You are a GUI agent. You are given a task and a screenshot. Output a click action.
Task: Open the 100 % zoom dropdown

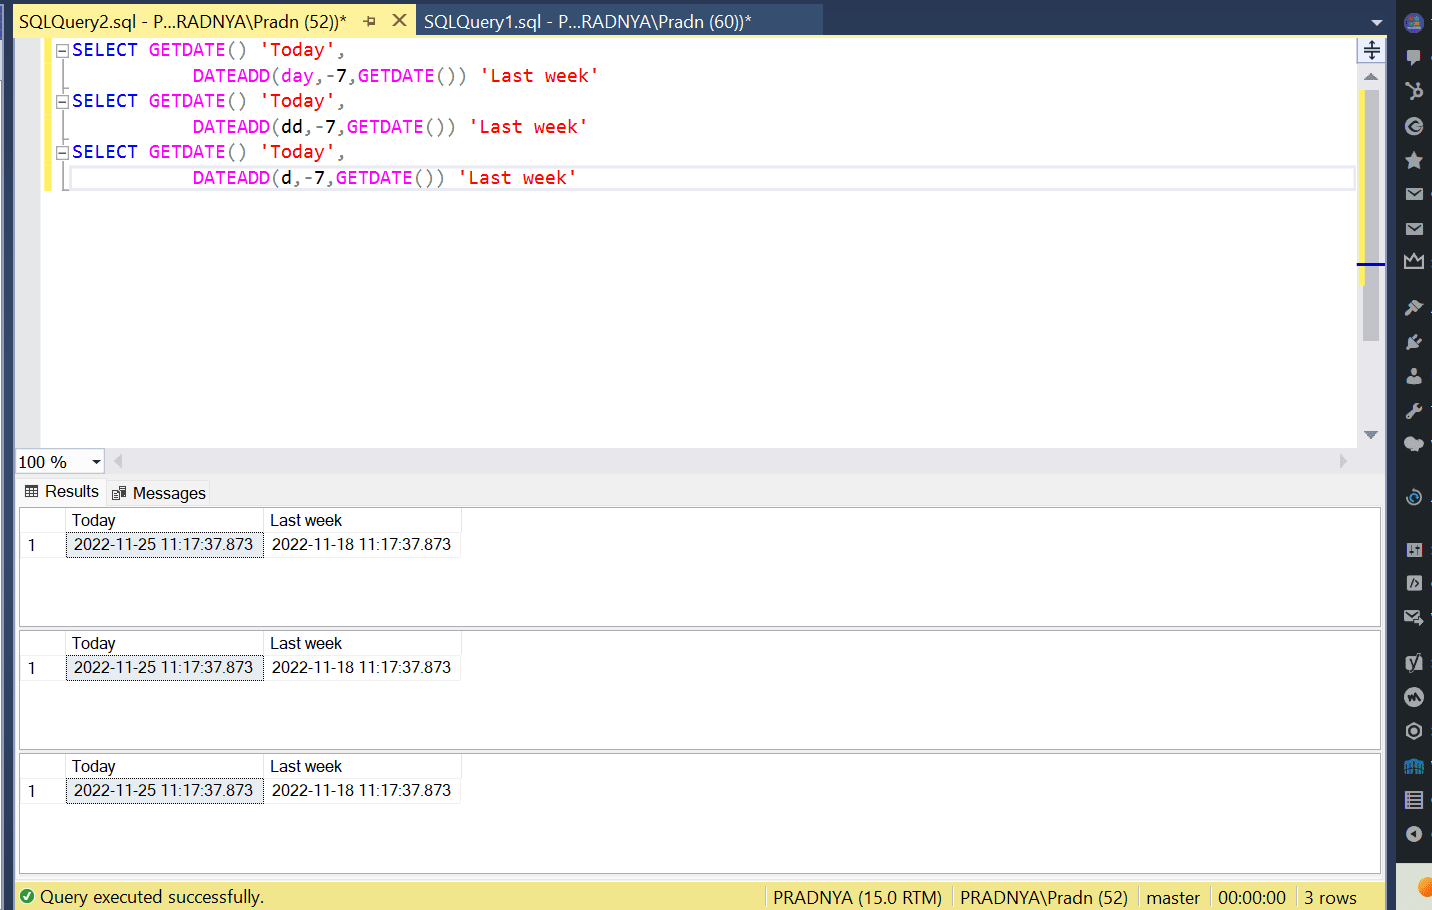(96, 462)
